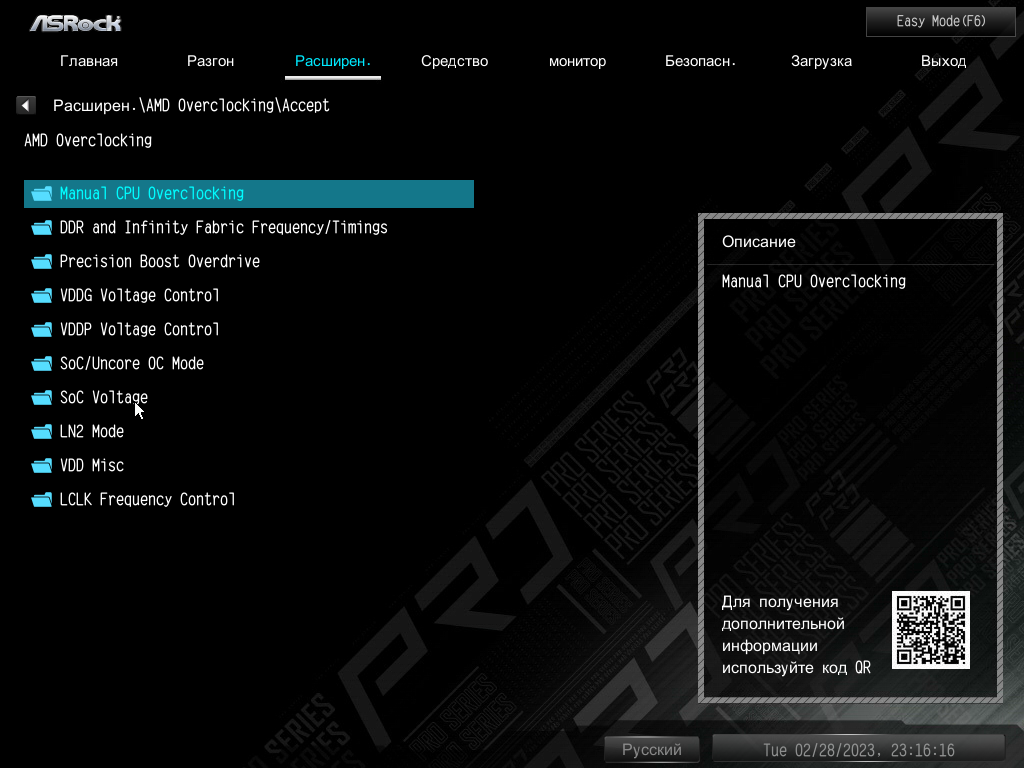Image resolution: width=1024 pixels, height=768 pixels.
Task: Select the Выход tab
Action: click(x=944, y=61)
